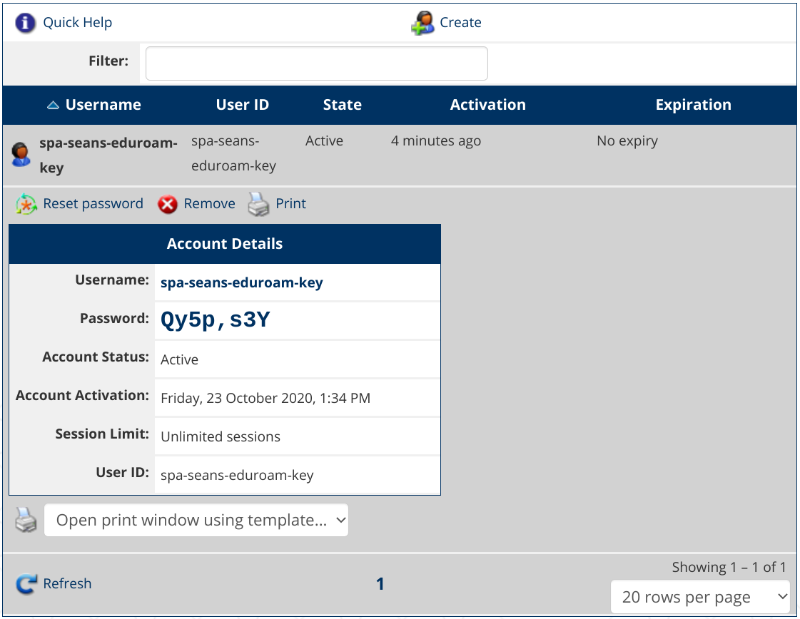Open the Reset password link

point(93,204)
